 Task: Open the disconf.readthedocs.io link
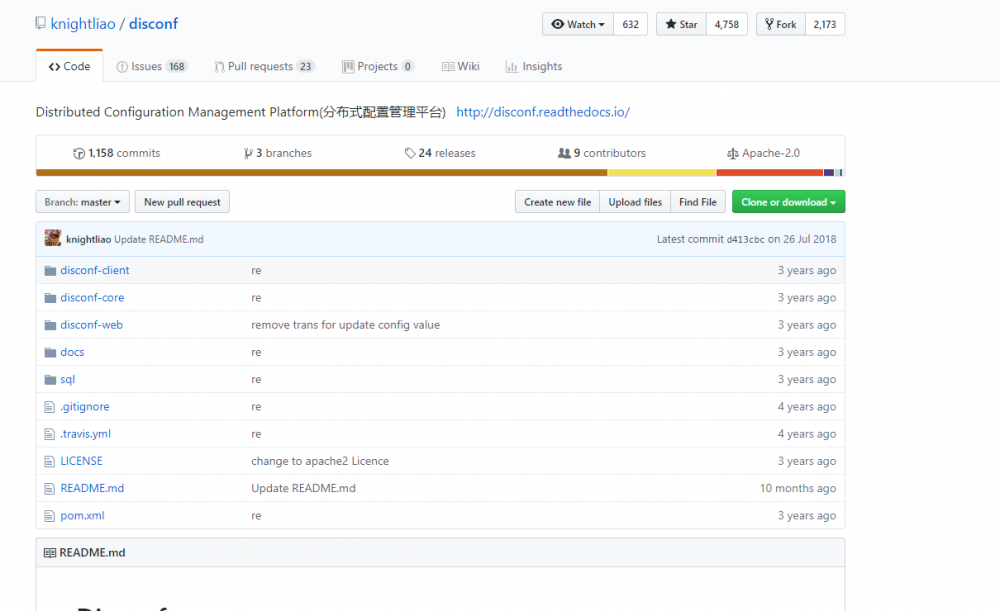coord(543,112)
